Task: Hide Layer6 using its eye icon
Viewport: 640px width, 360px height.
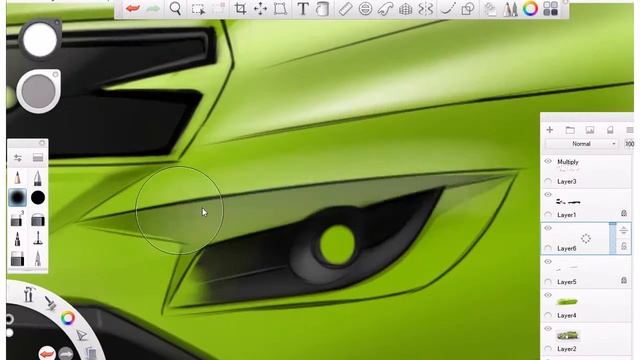Action: (x=548, y=228)
